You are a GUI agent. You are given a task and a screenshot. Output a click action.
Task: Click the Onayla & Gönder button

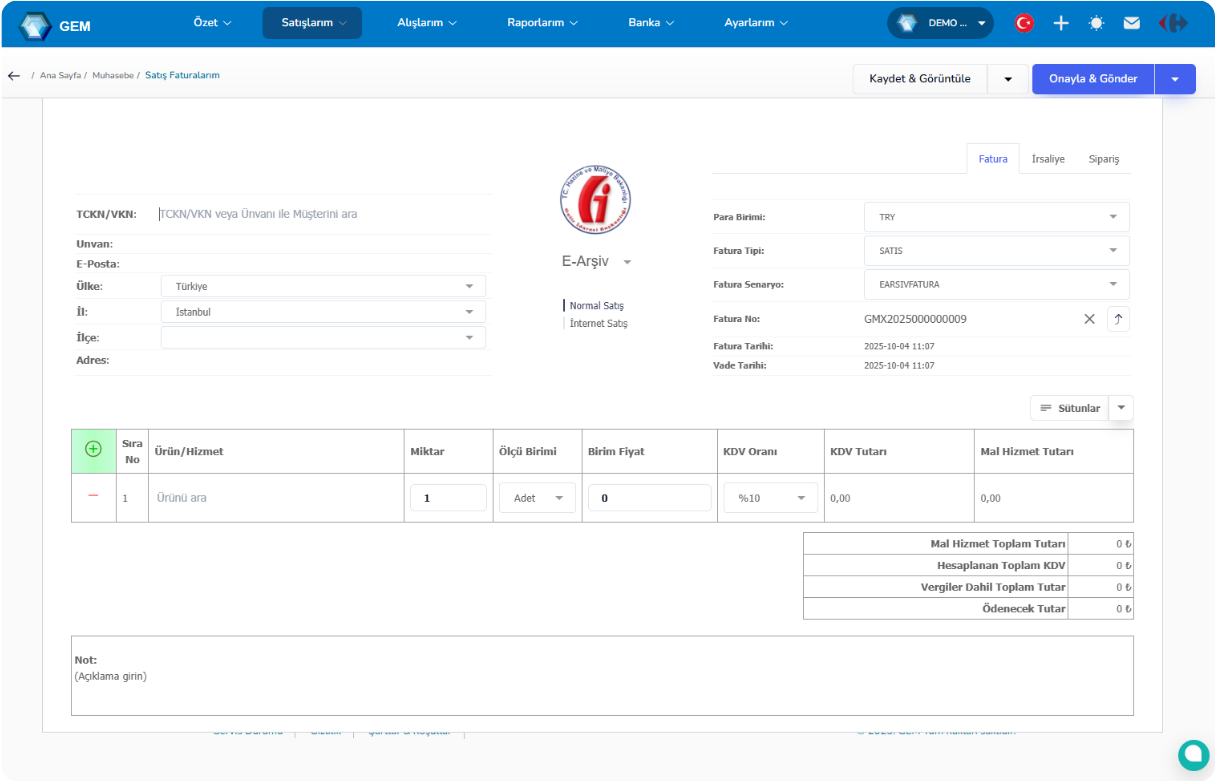coord(1093,79)
